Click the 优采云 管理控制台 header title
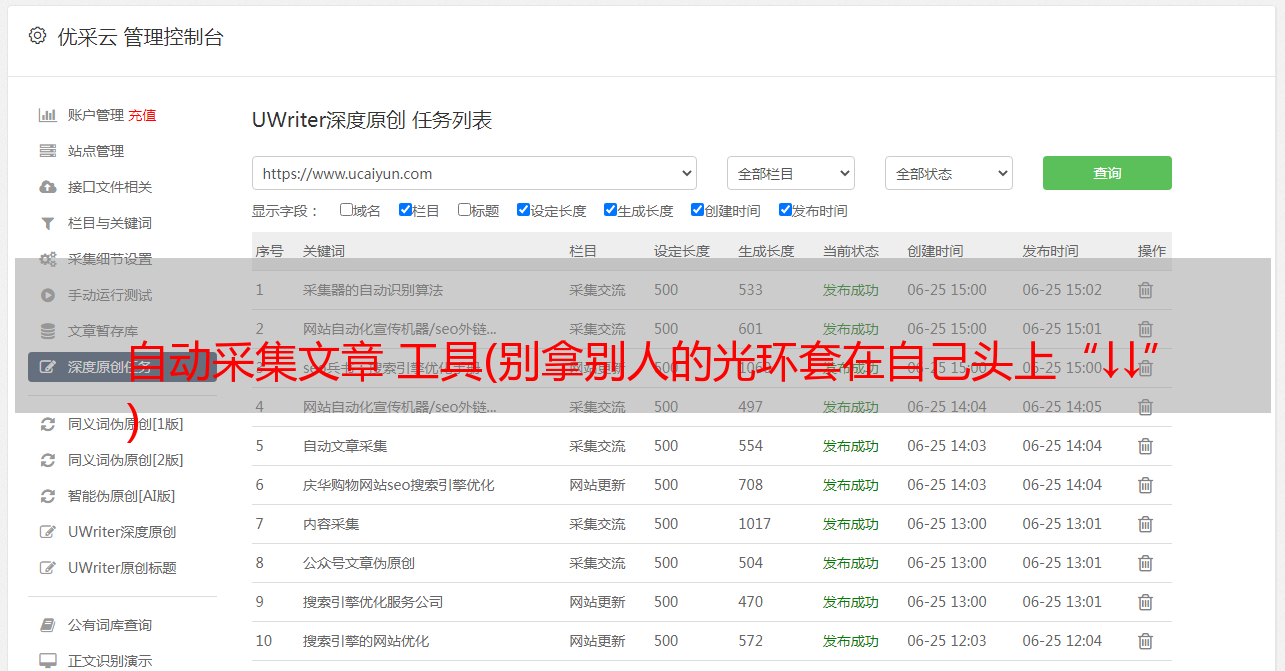 [x=140, y=37]
